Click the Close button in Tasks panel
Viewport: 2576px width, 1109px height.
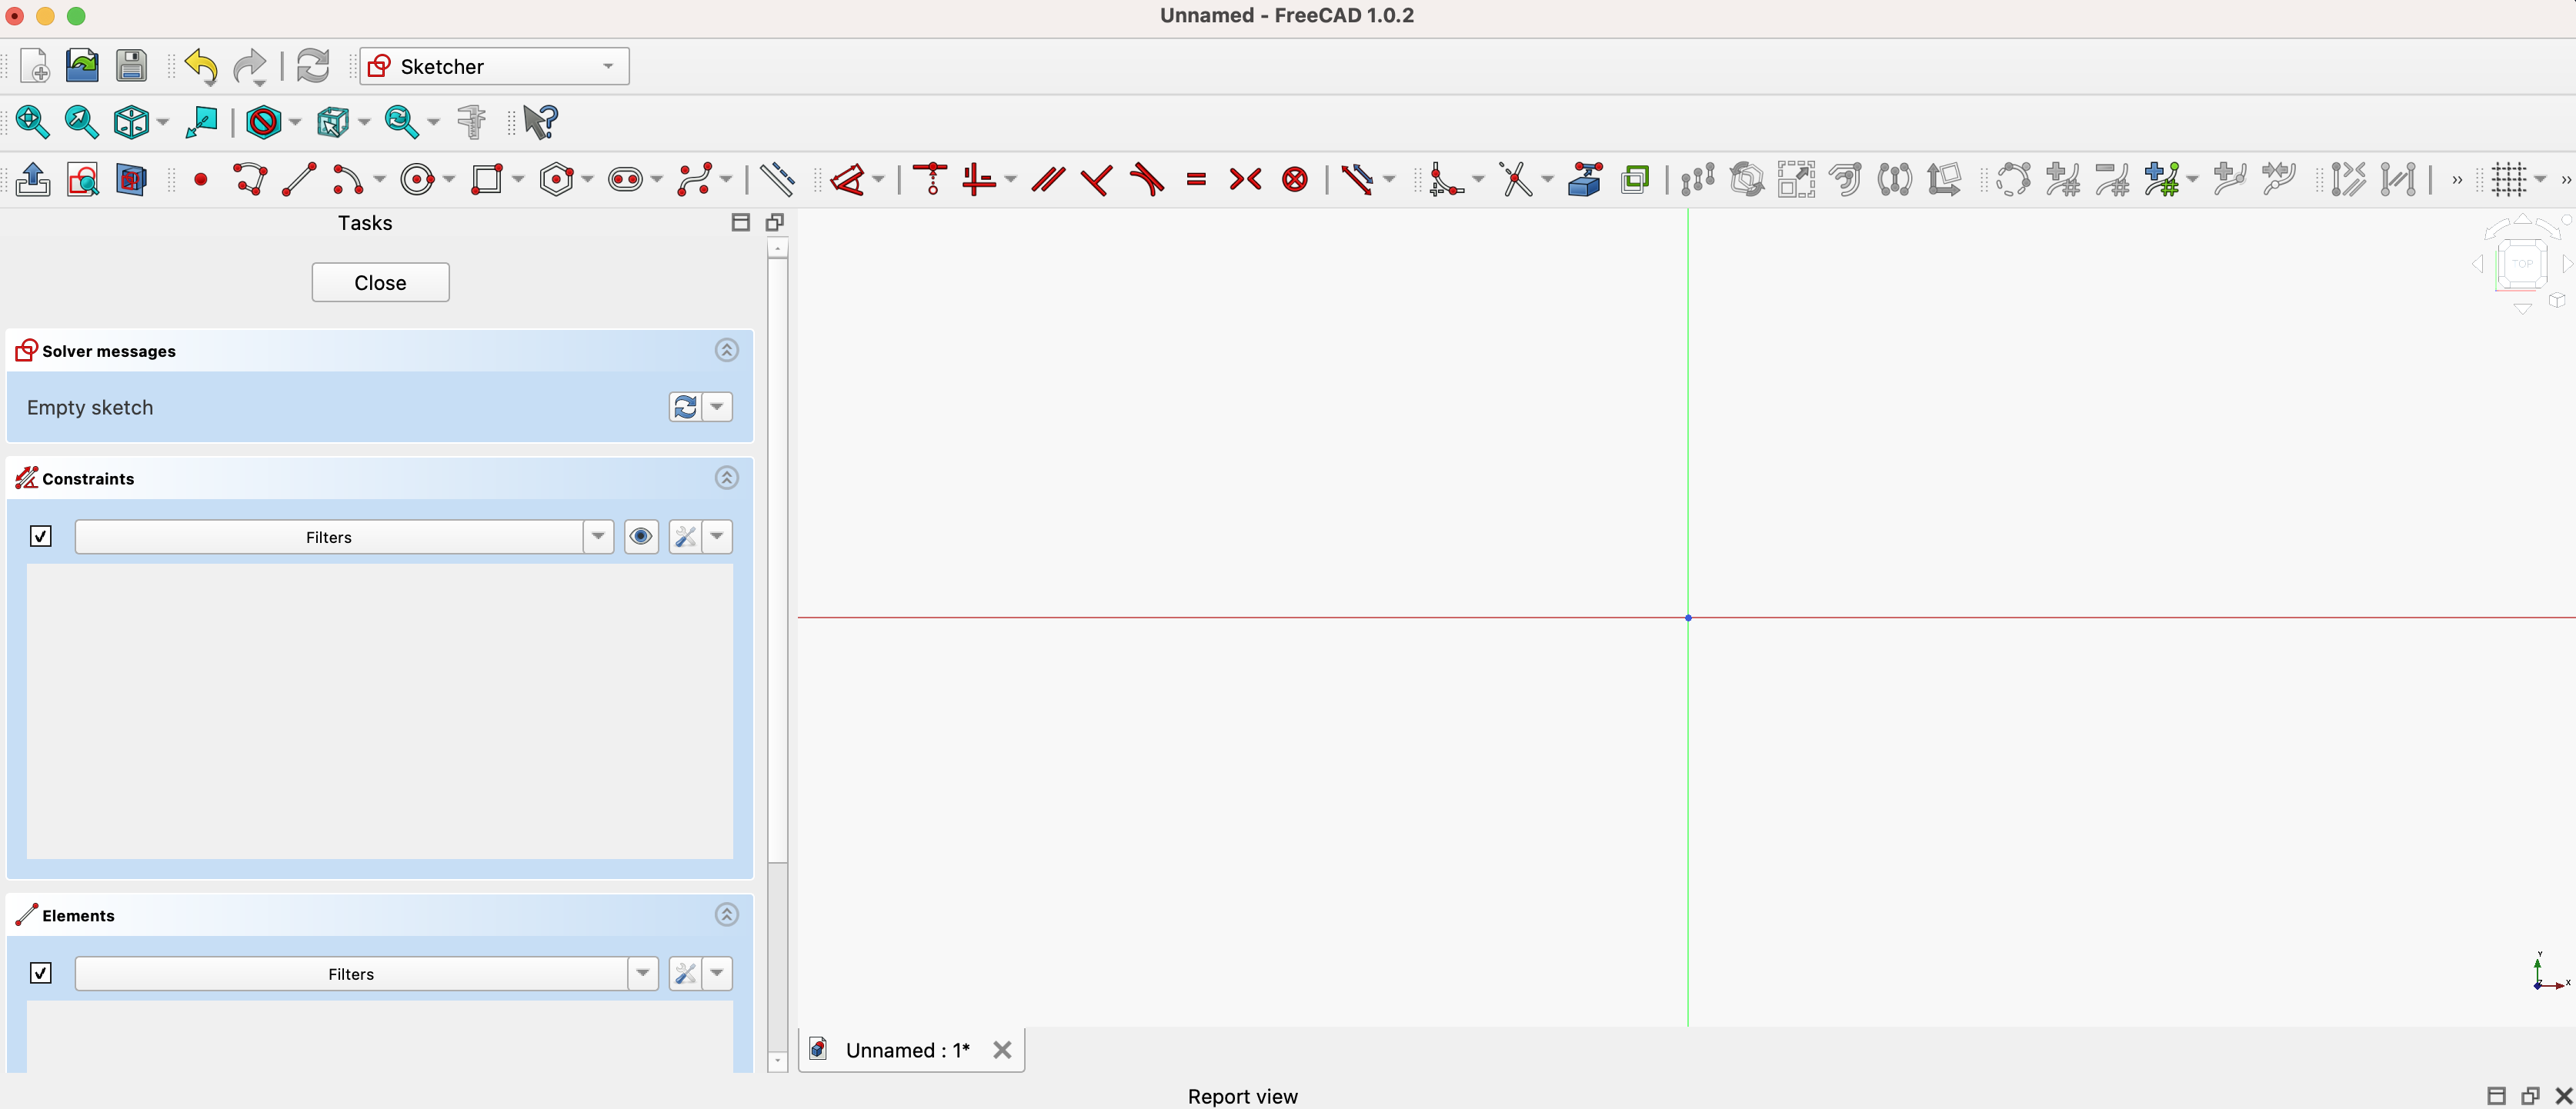point(380,282)
